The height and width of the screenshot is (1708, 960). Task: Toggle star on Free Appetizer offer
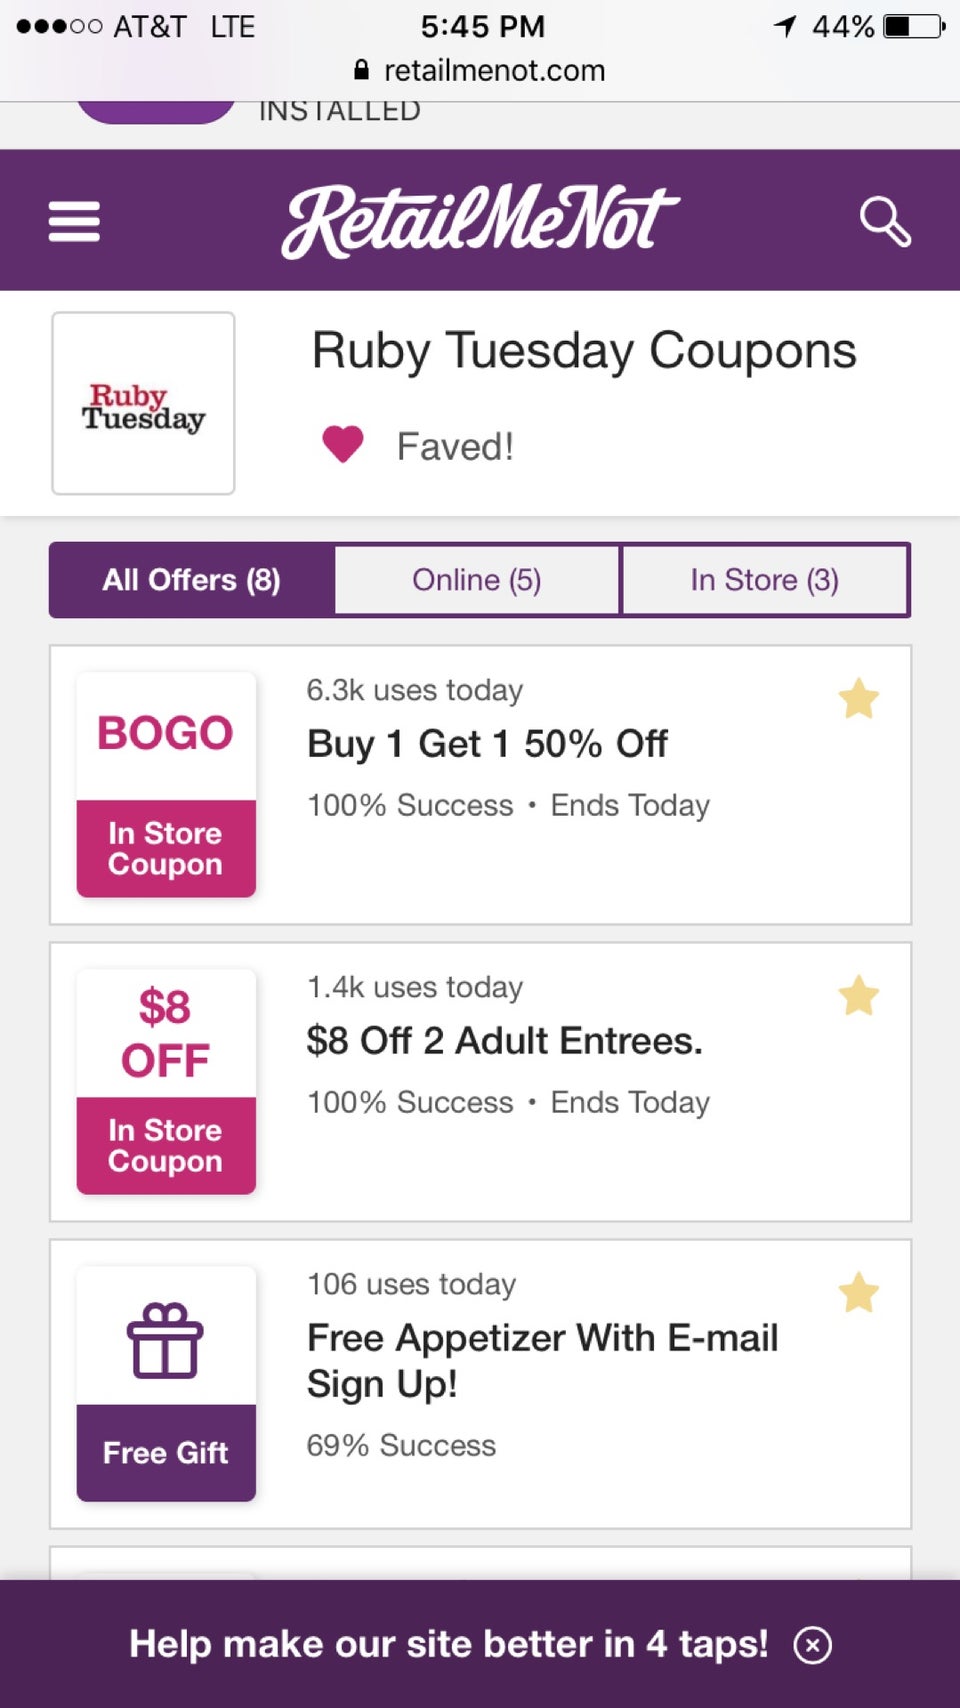coord(858,1292)
